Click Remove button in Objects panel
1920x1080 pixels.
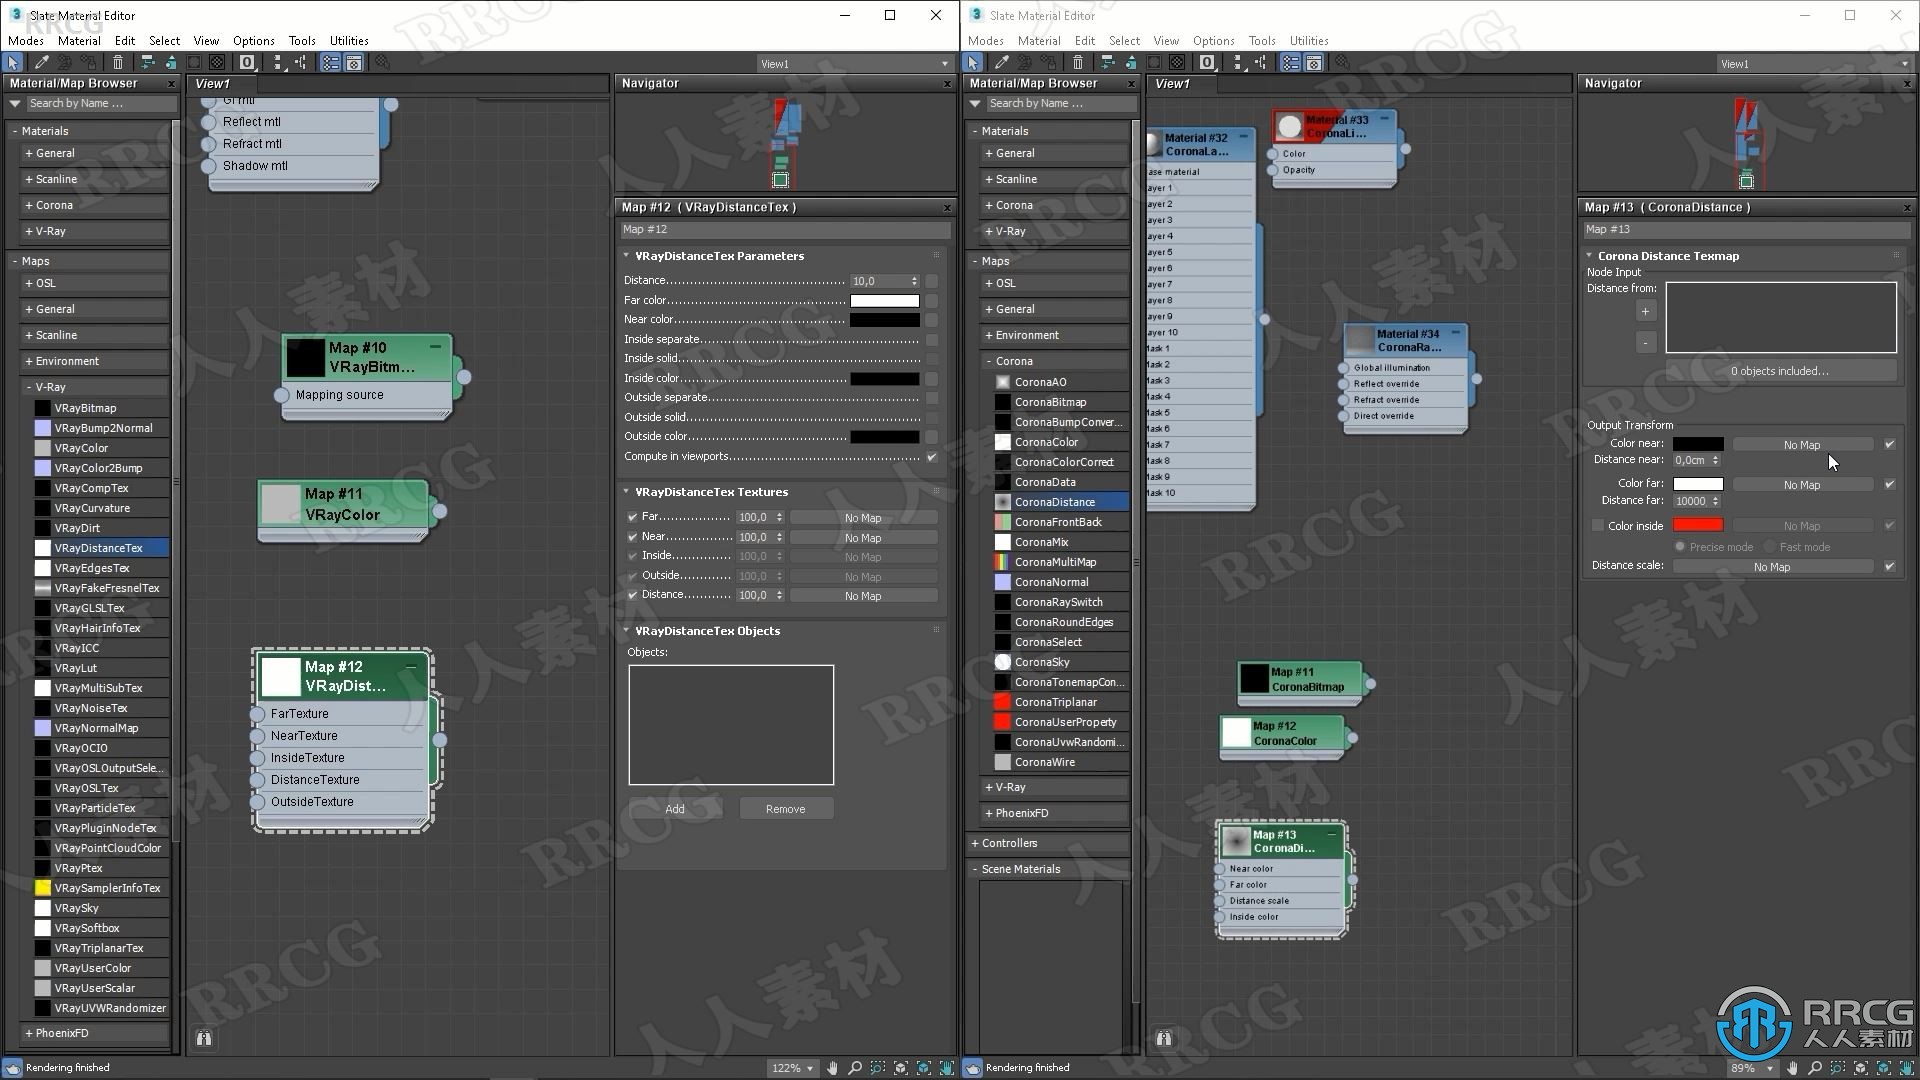click(786, 808)
